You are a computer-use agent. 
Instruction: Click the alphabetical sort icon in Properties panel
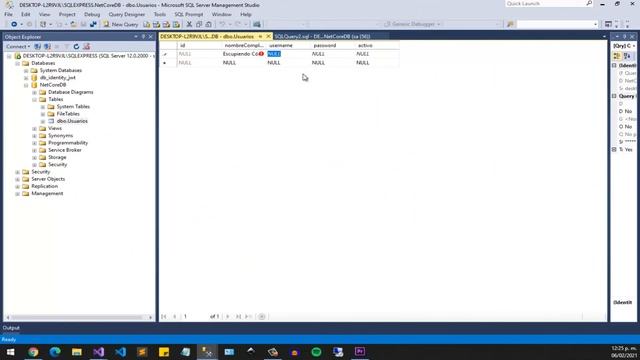point(627,56)
